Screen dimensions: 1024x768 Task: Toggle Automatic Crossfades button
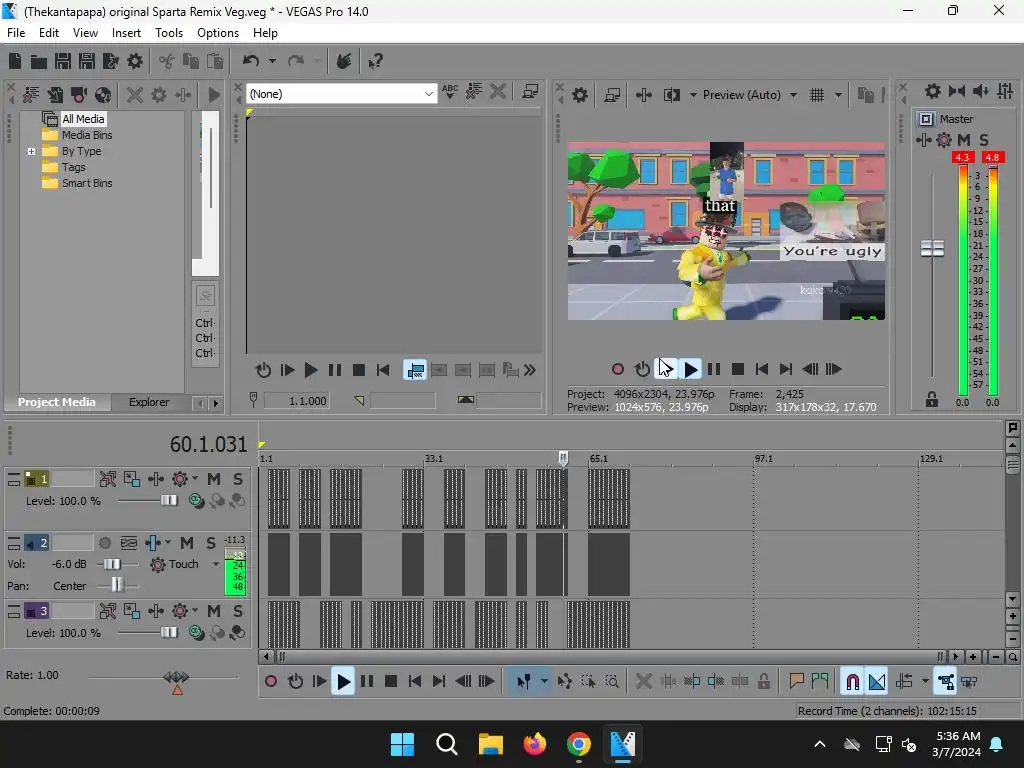(x=877, y=681)
